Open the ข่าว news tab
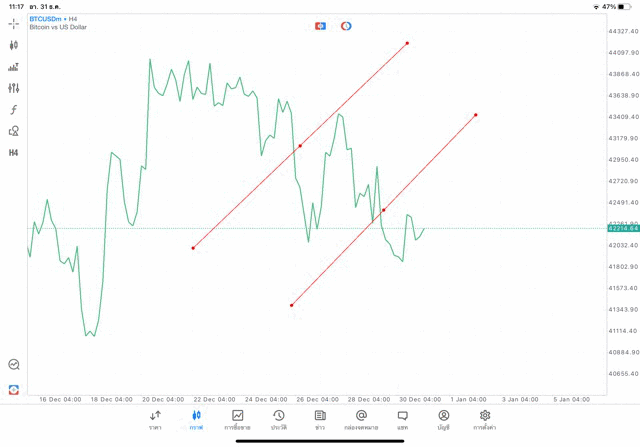This screenshot has width=640, height=447. point(320,420)
